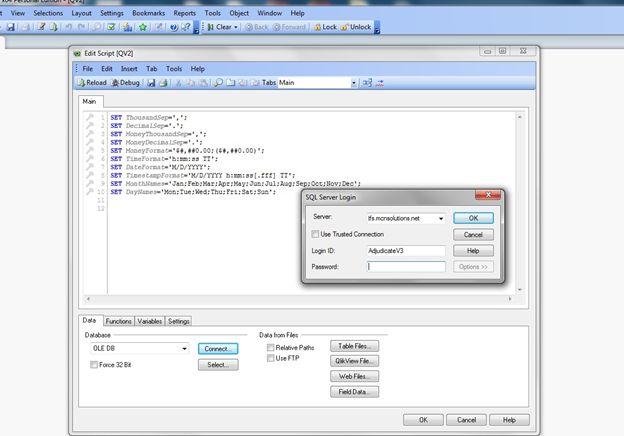624x436 pixels.
Task: Enable the Use Trusted Connection checkbox
Action: pyautogui.click(x=314, y=233)
